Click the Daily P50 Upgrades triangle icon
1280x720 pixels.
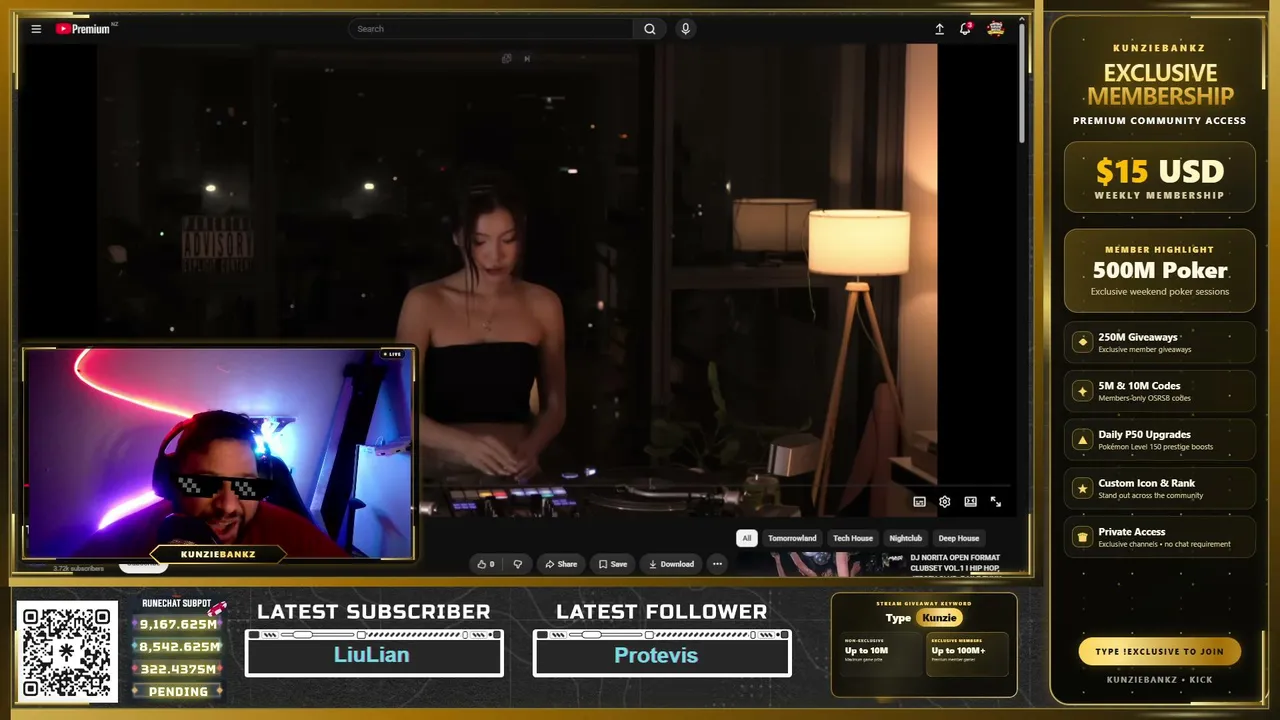pos(1082,440)
